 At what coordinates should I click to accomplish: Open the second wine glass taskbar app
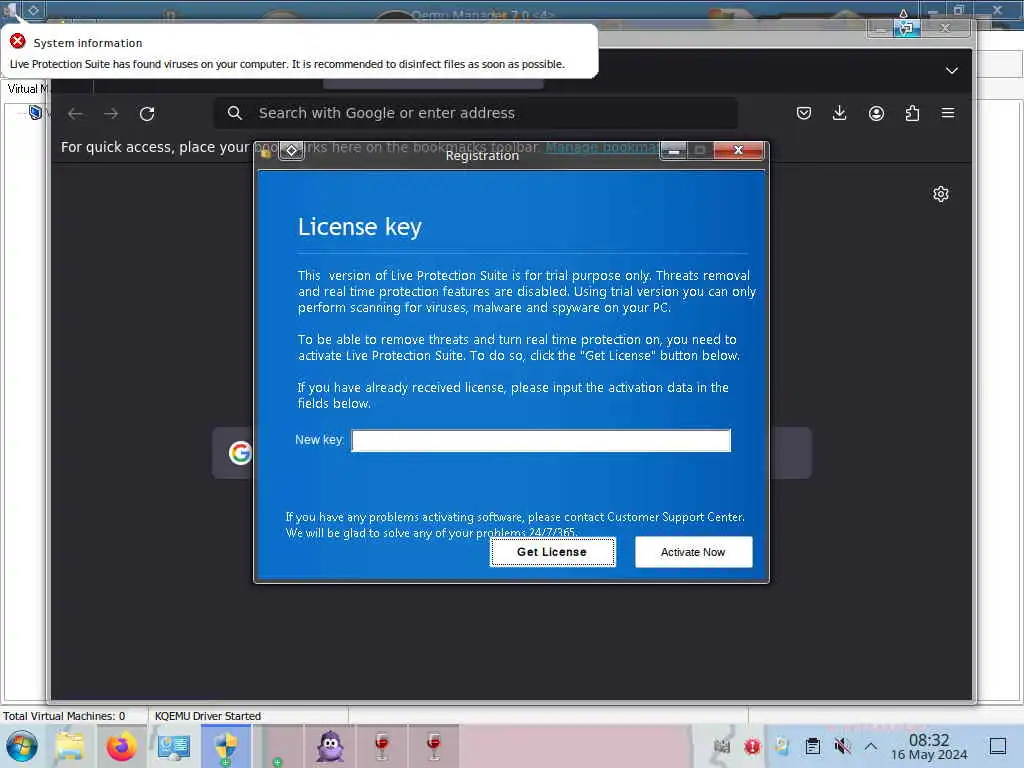434,746
